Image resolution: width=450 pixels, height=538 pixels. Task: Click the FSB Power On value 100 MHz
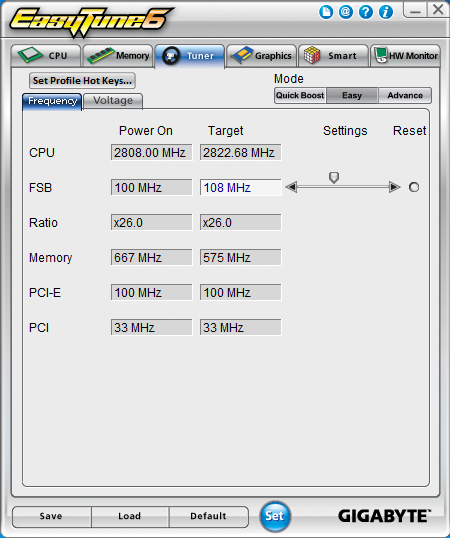click(x=151, y=187)
